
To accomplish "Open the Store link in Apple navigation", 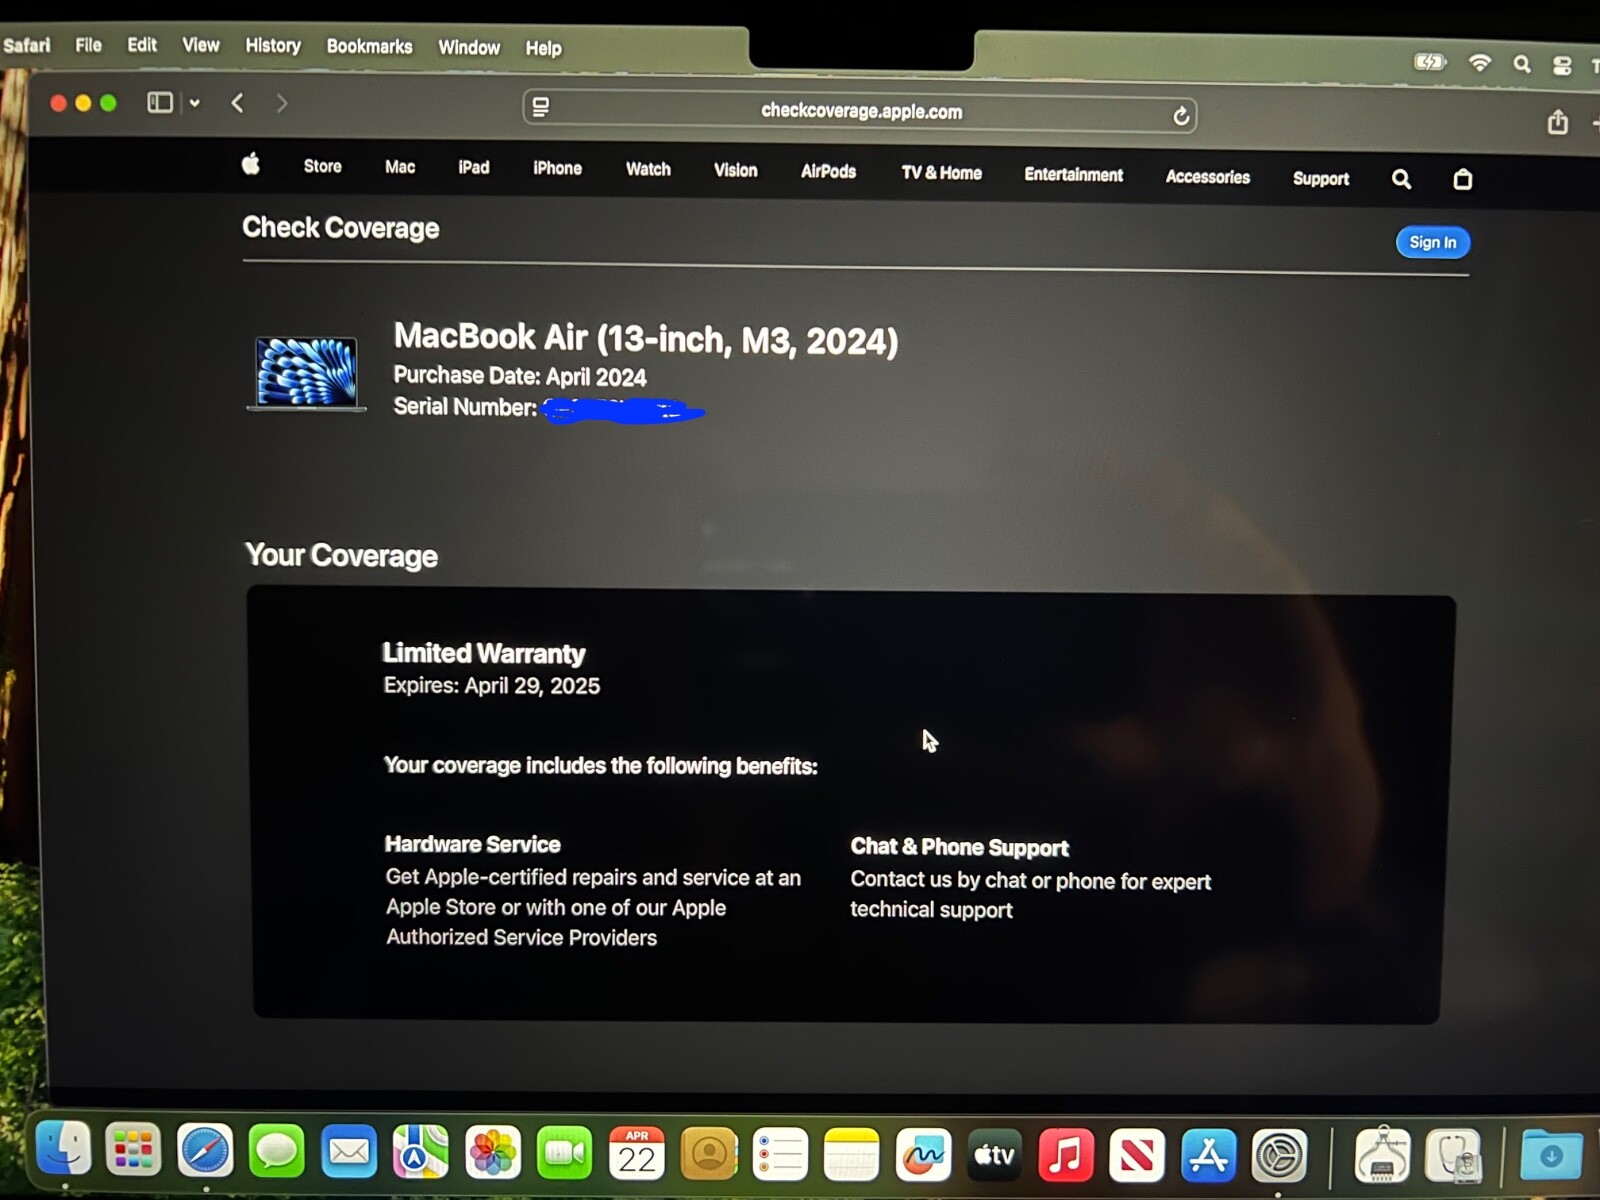I will (x=322, y=166).
